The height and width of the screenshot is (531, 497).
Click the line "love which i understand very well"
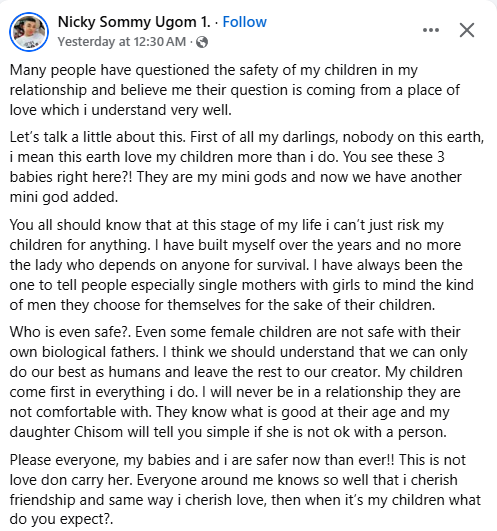coord(121,110)
